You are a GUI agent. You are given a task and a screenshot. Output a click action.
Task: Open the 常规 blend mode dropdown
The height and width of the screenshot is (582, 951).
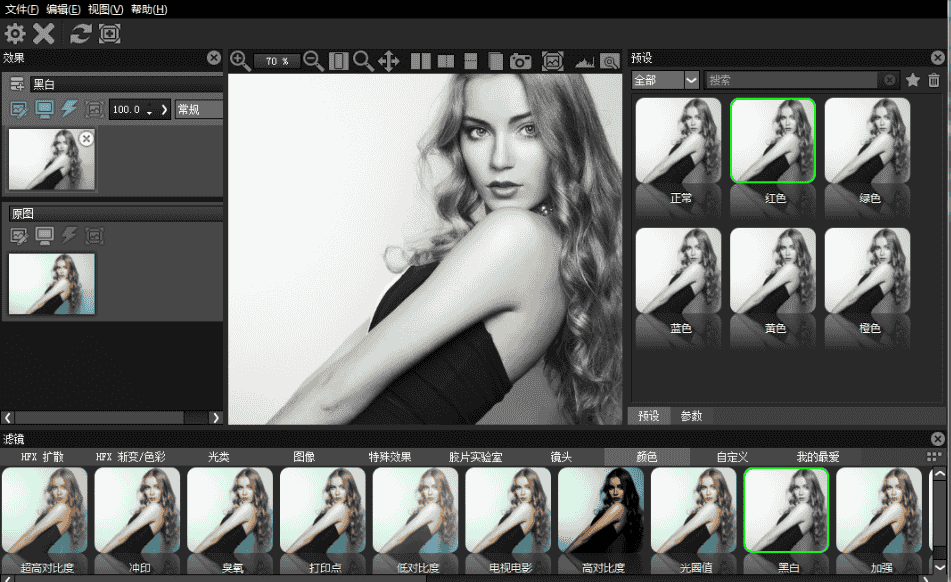pos(199,109)
